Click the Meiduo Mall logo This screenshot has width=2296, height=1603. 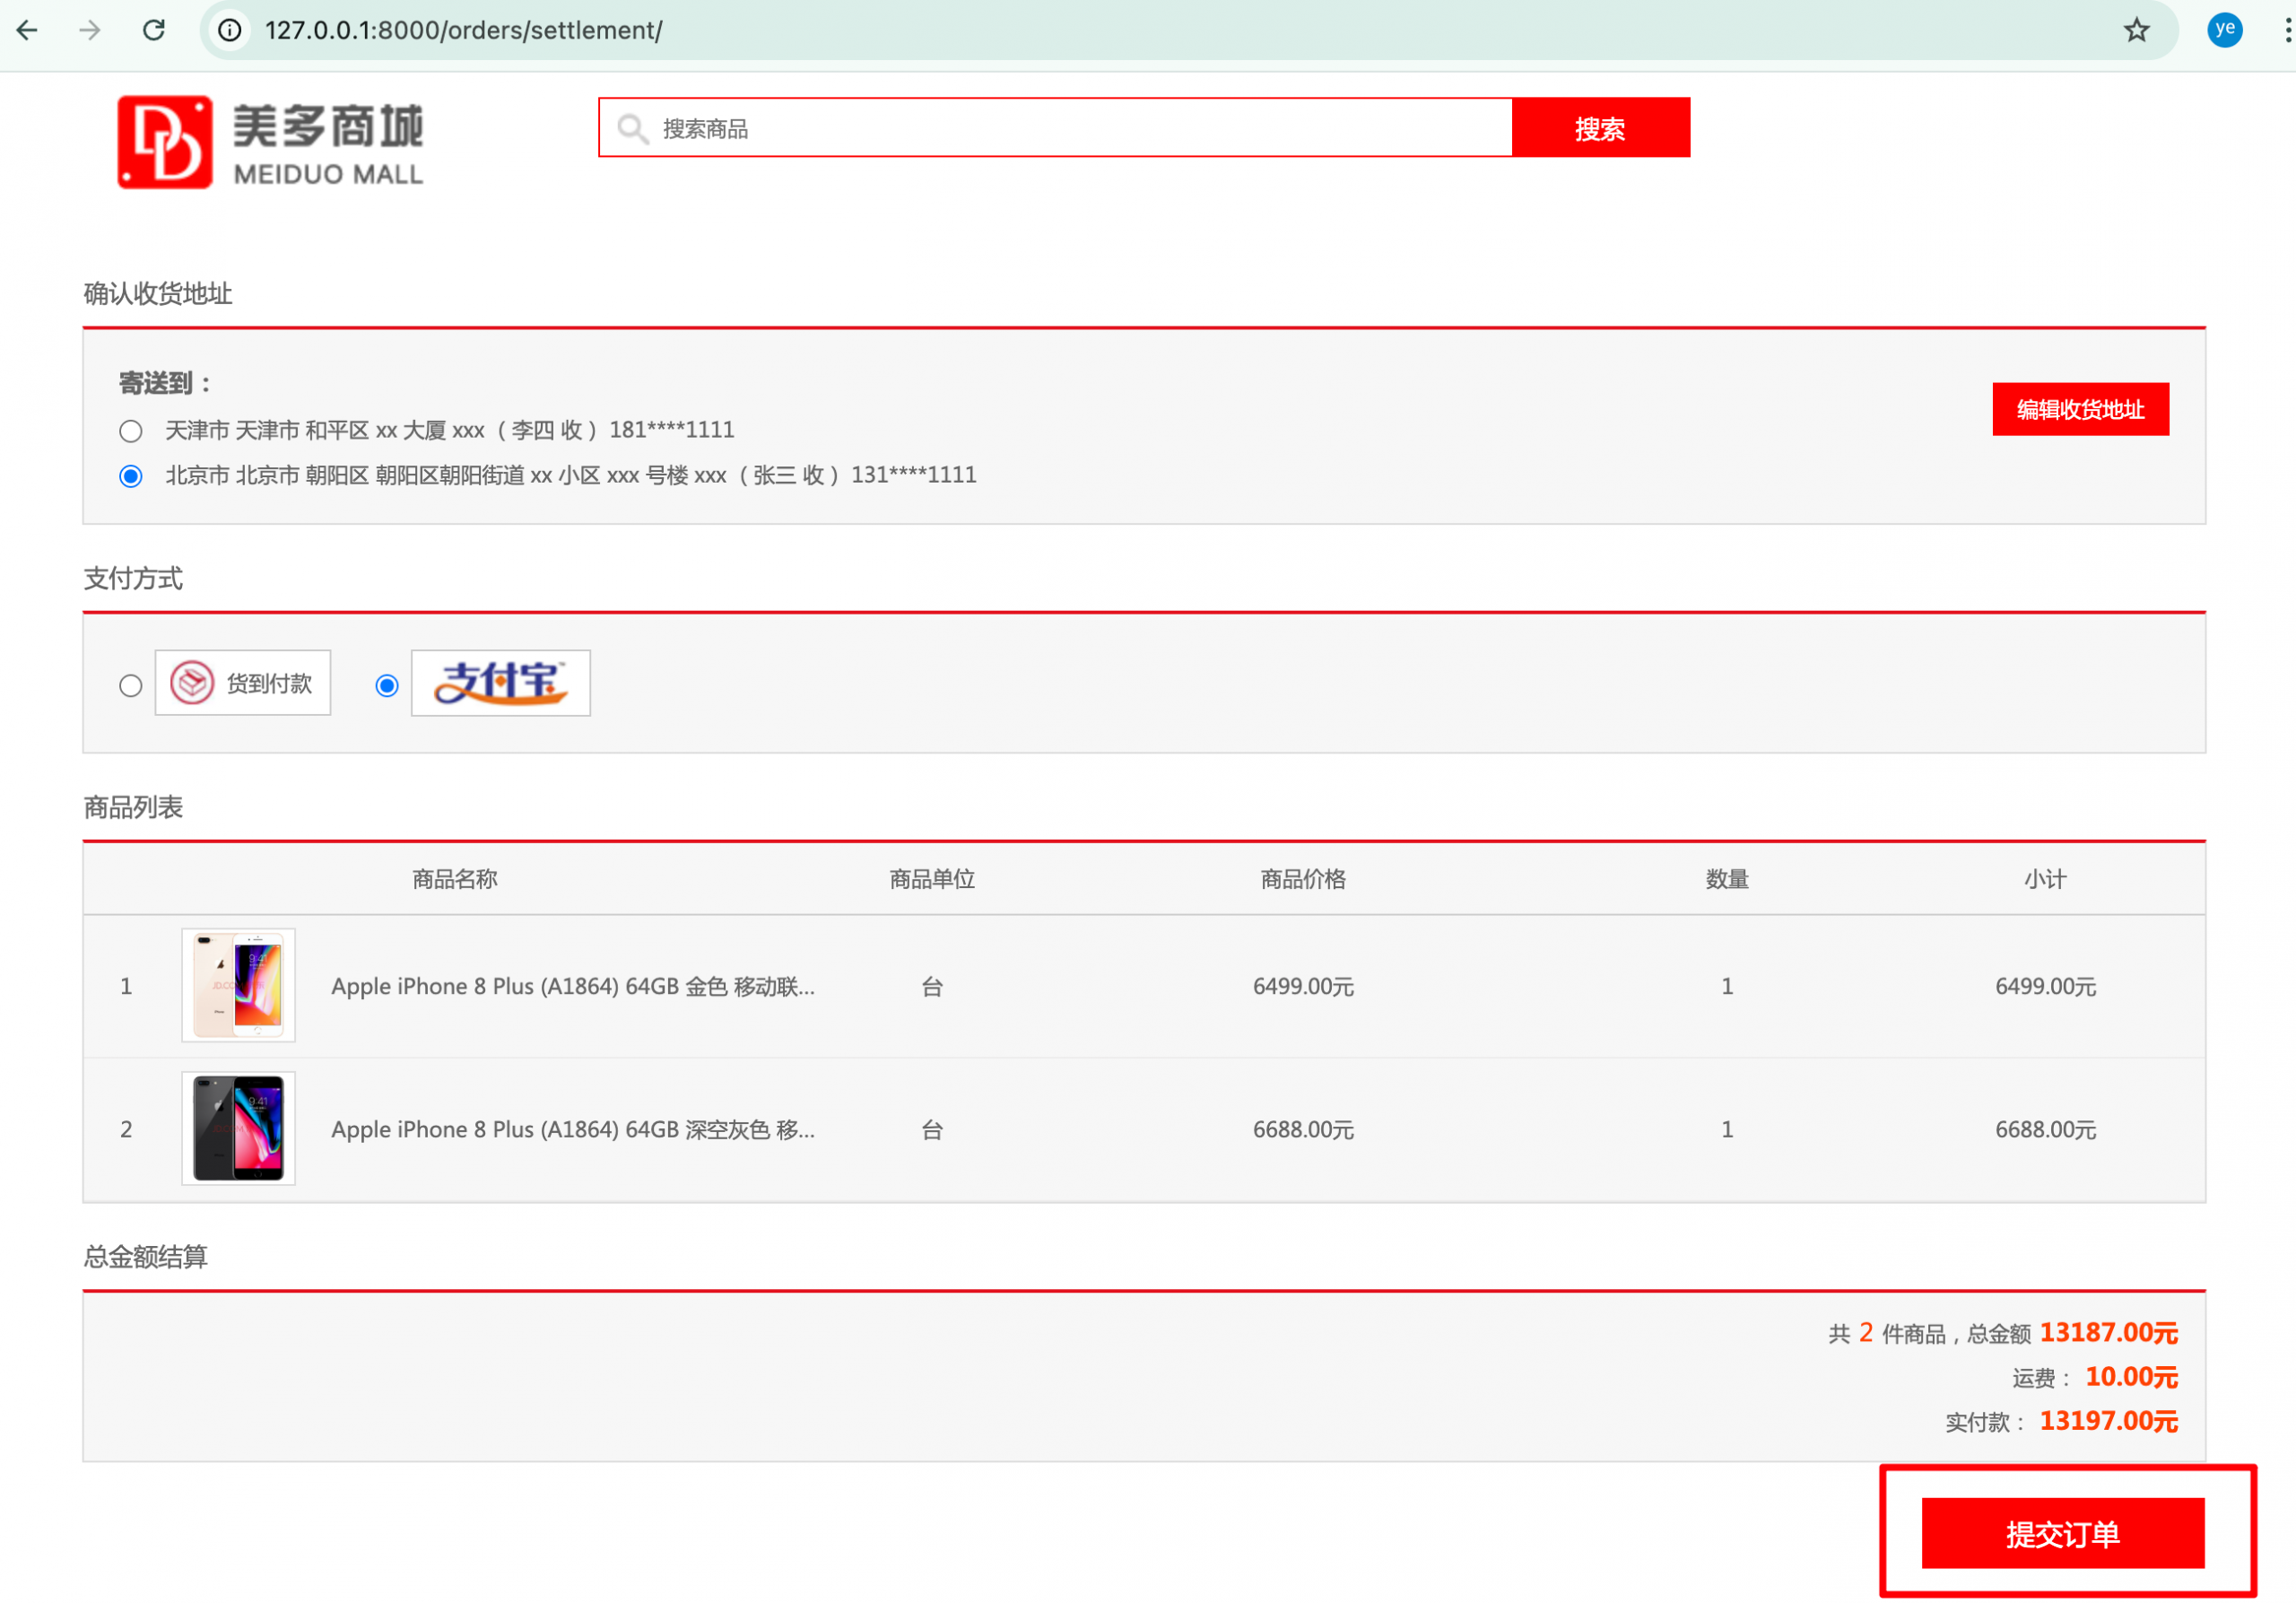(270, 142)
